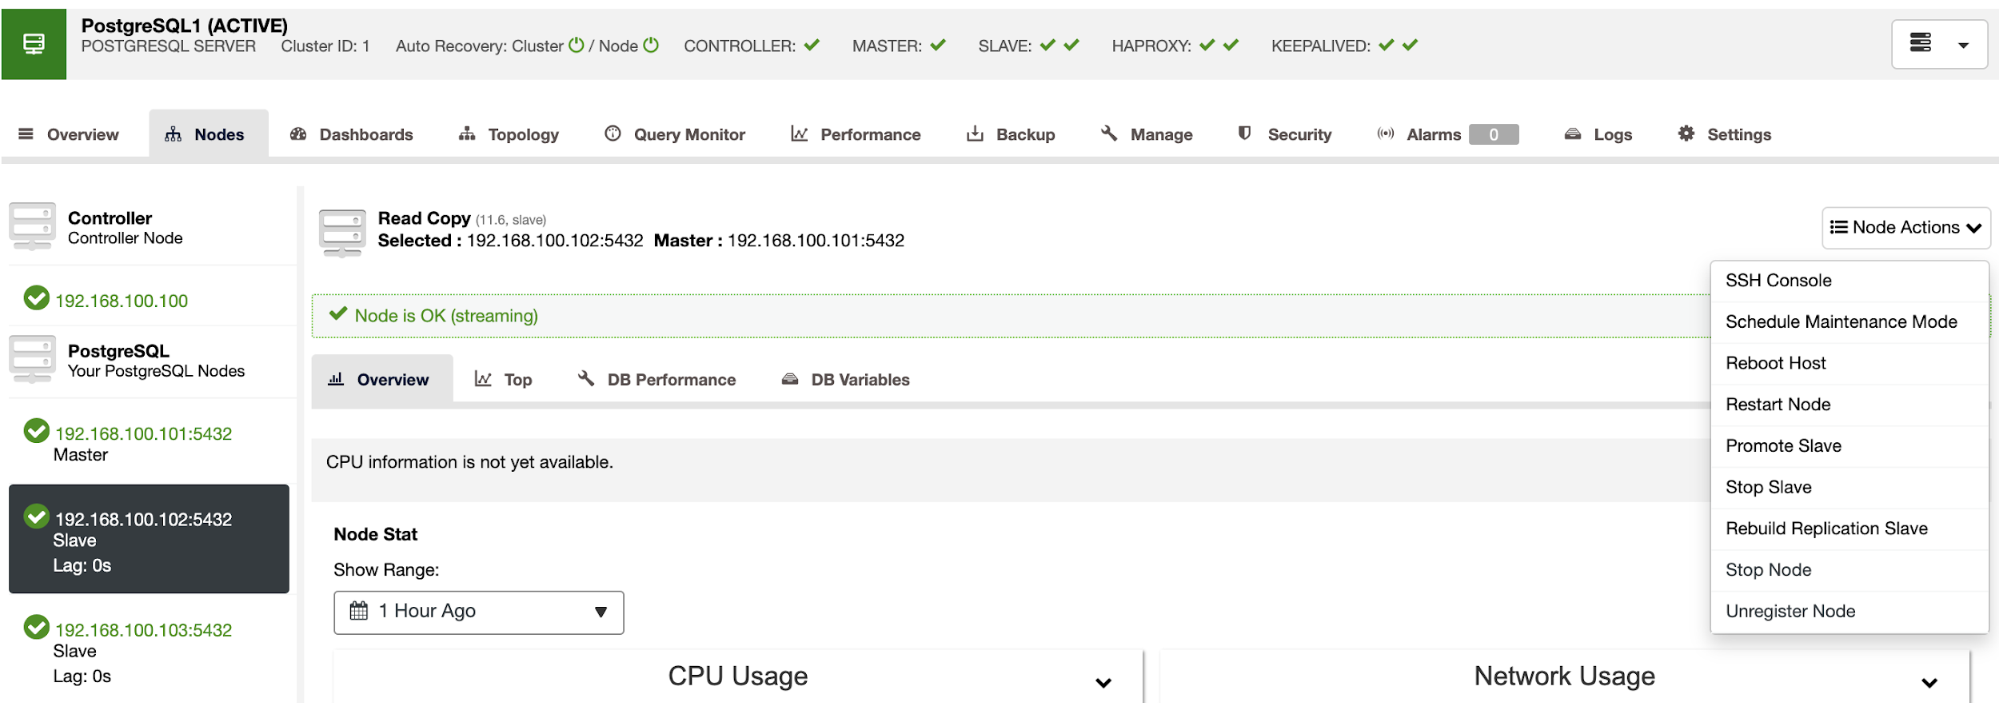
Task: Click the Read Copy server icon
Action: tap(342, 233)
